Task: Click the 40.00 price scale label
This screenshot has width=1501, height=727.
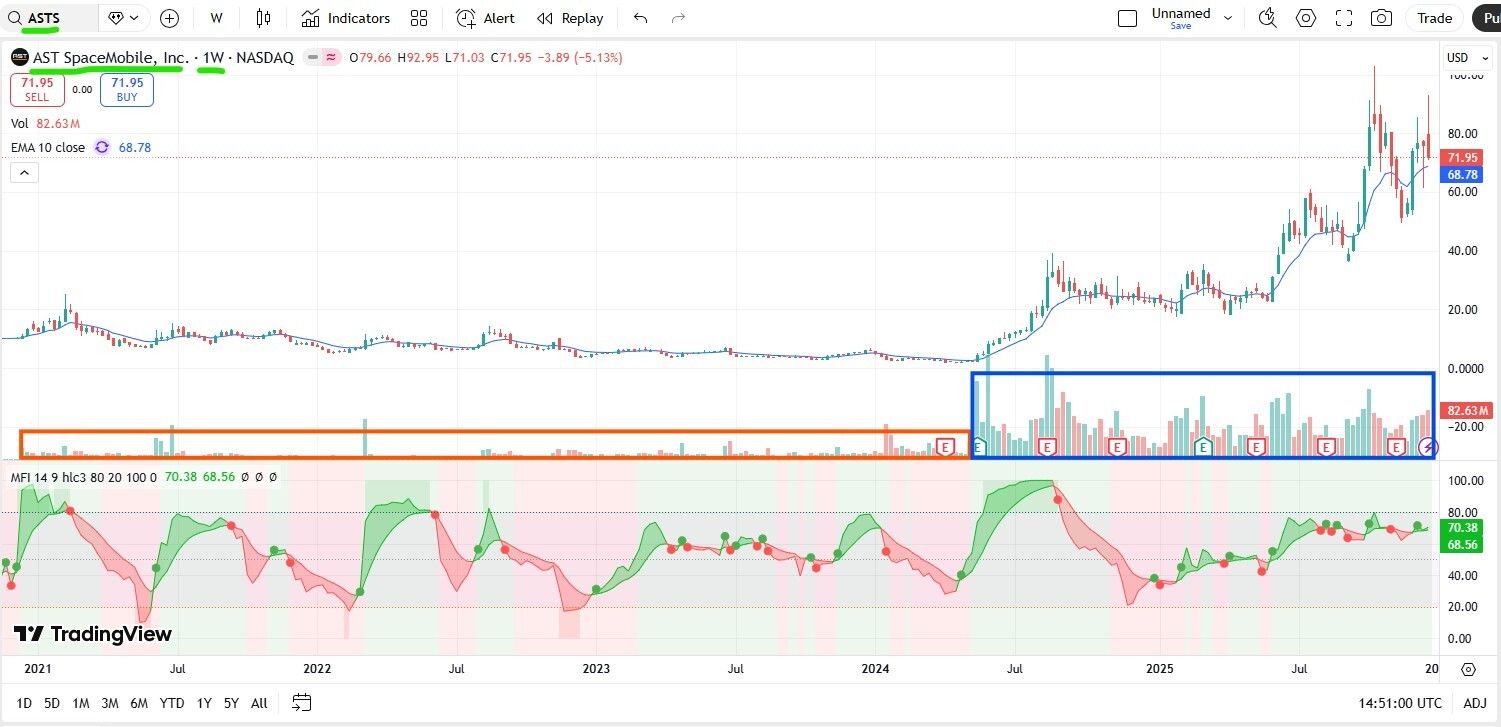Action: 1463,250
